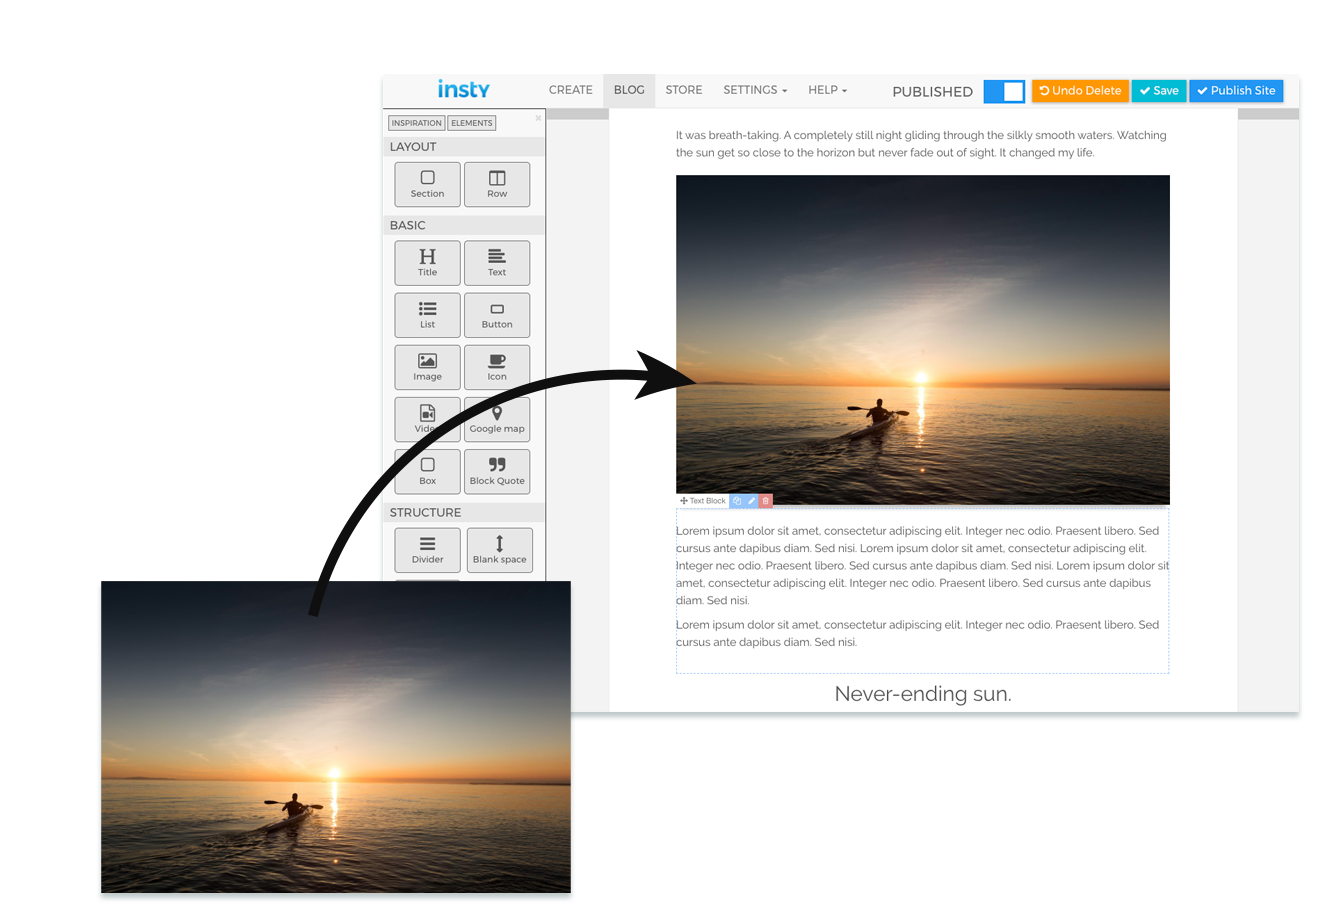Edit Text Block with pencil icon
This screenshot has width=1321, height=921.
[752, 501]
